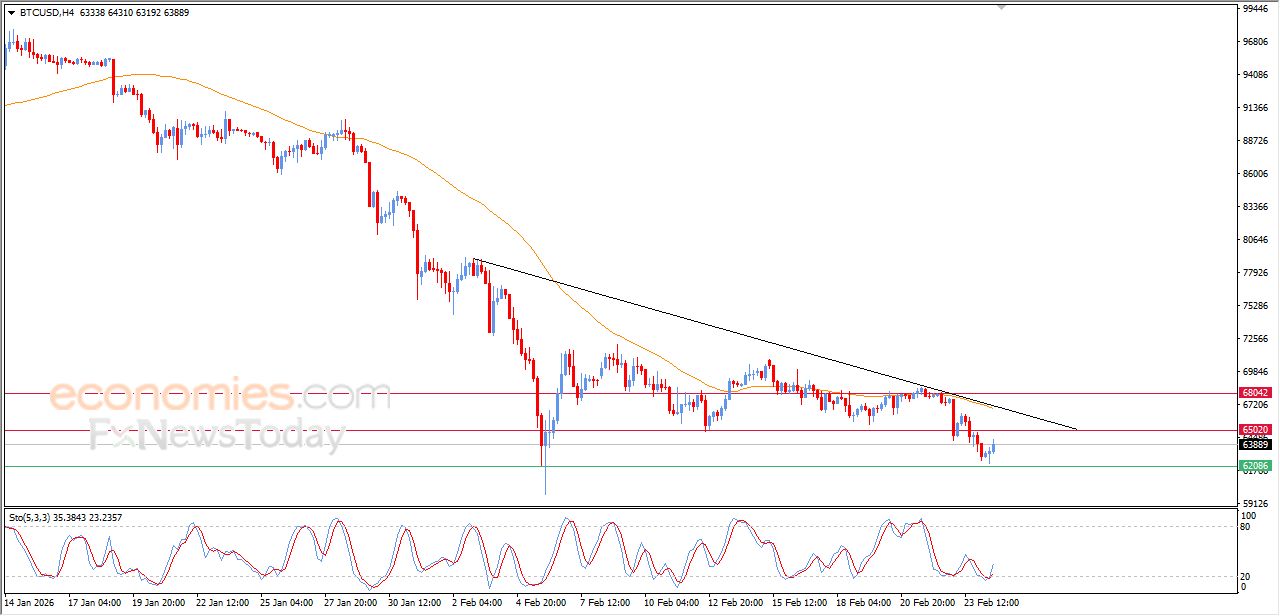Click the 68042 red price label

click(x=1254, y=394)
